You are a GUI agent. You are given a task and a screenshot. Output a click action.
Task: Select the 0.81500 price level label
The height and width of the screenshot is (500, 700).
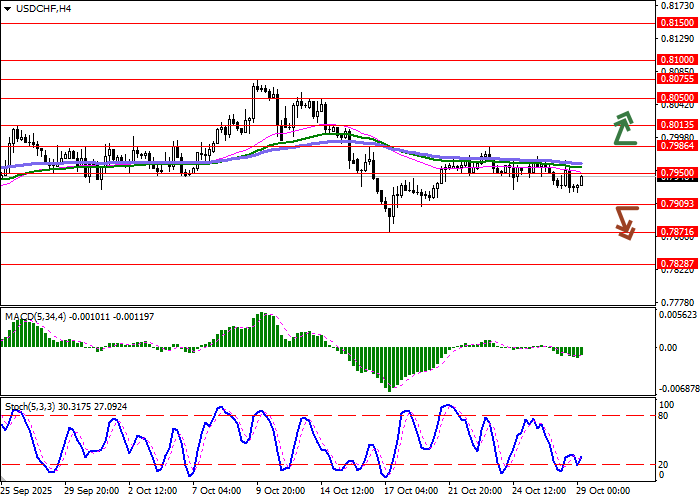point(678,23)
